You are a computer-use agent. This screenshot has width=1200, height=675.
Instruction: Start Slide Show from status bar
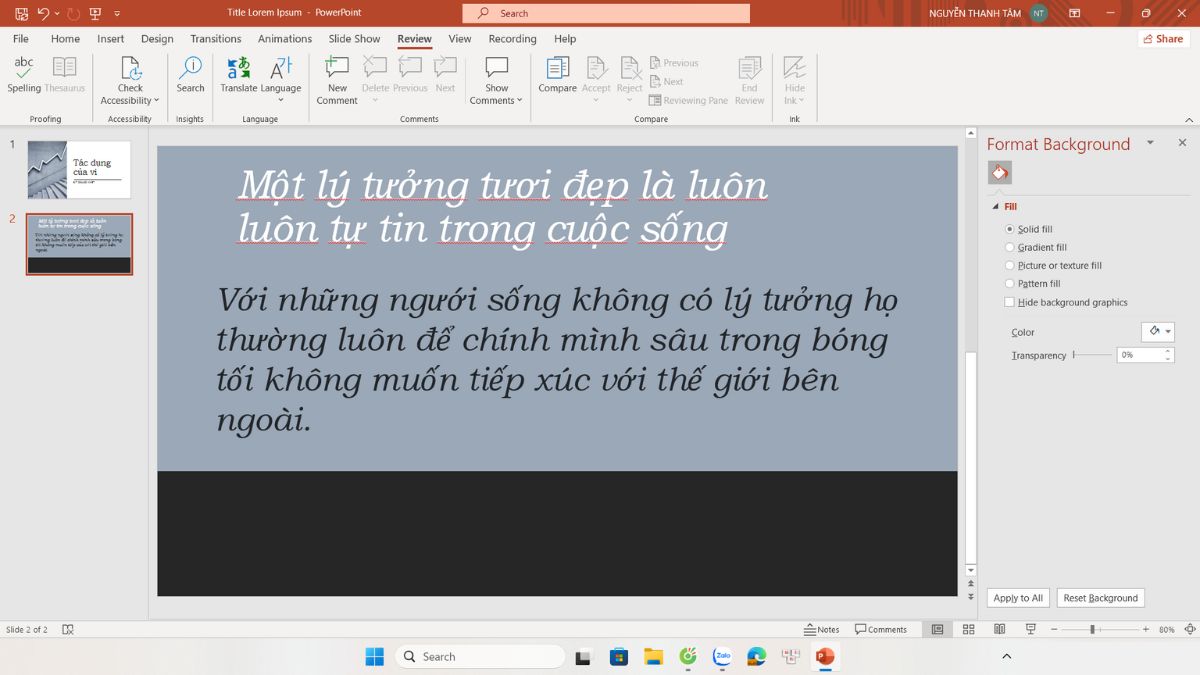tap(1030, 629)
